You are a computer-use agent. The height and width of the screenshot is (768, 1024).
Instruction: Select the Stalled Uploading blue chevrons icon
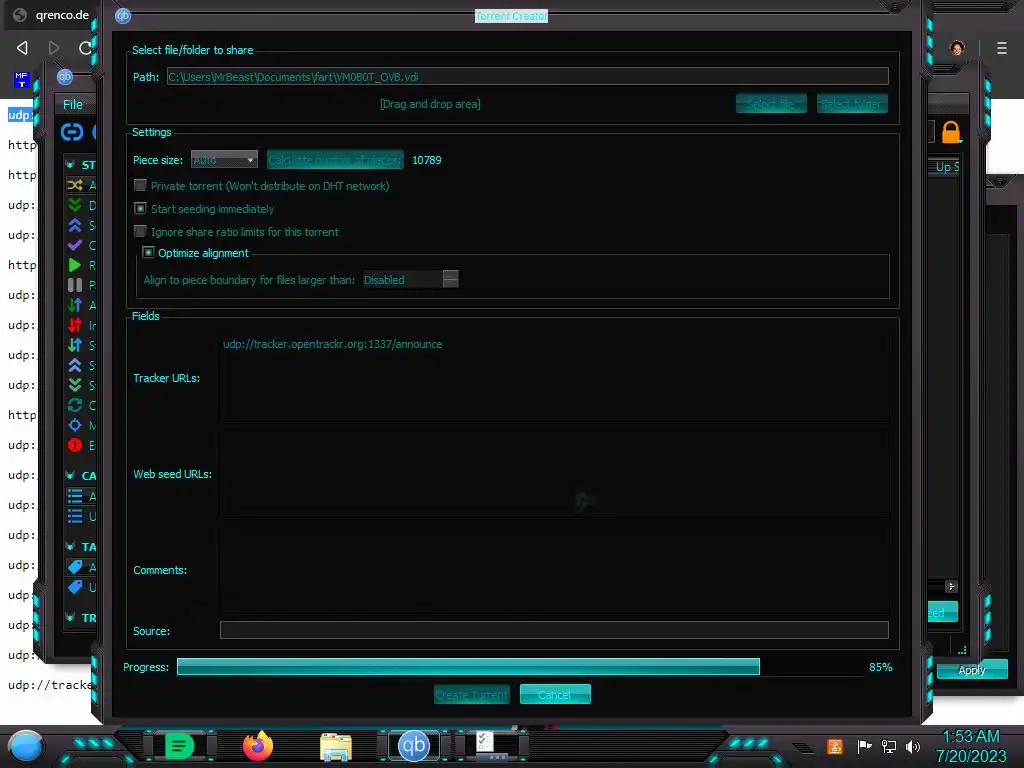point(74,365)
